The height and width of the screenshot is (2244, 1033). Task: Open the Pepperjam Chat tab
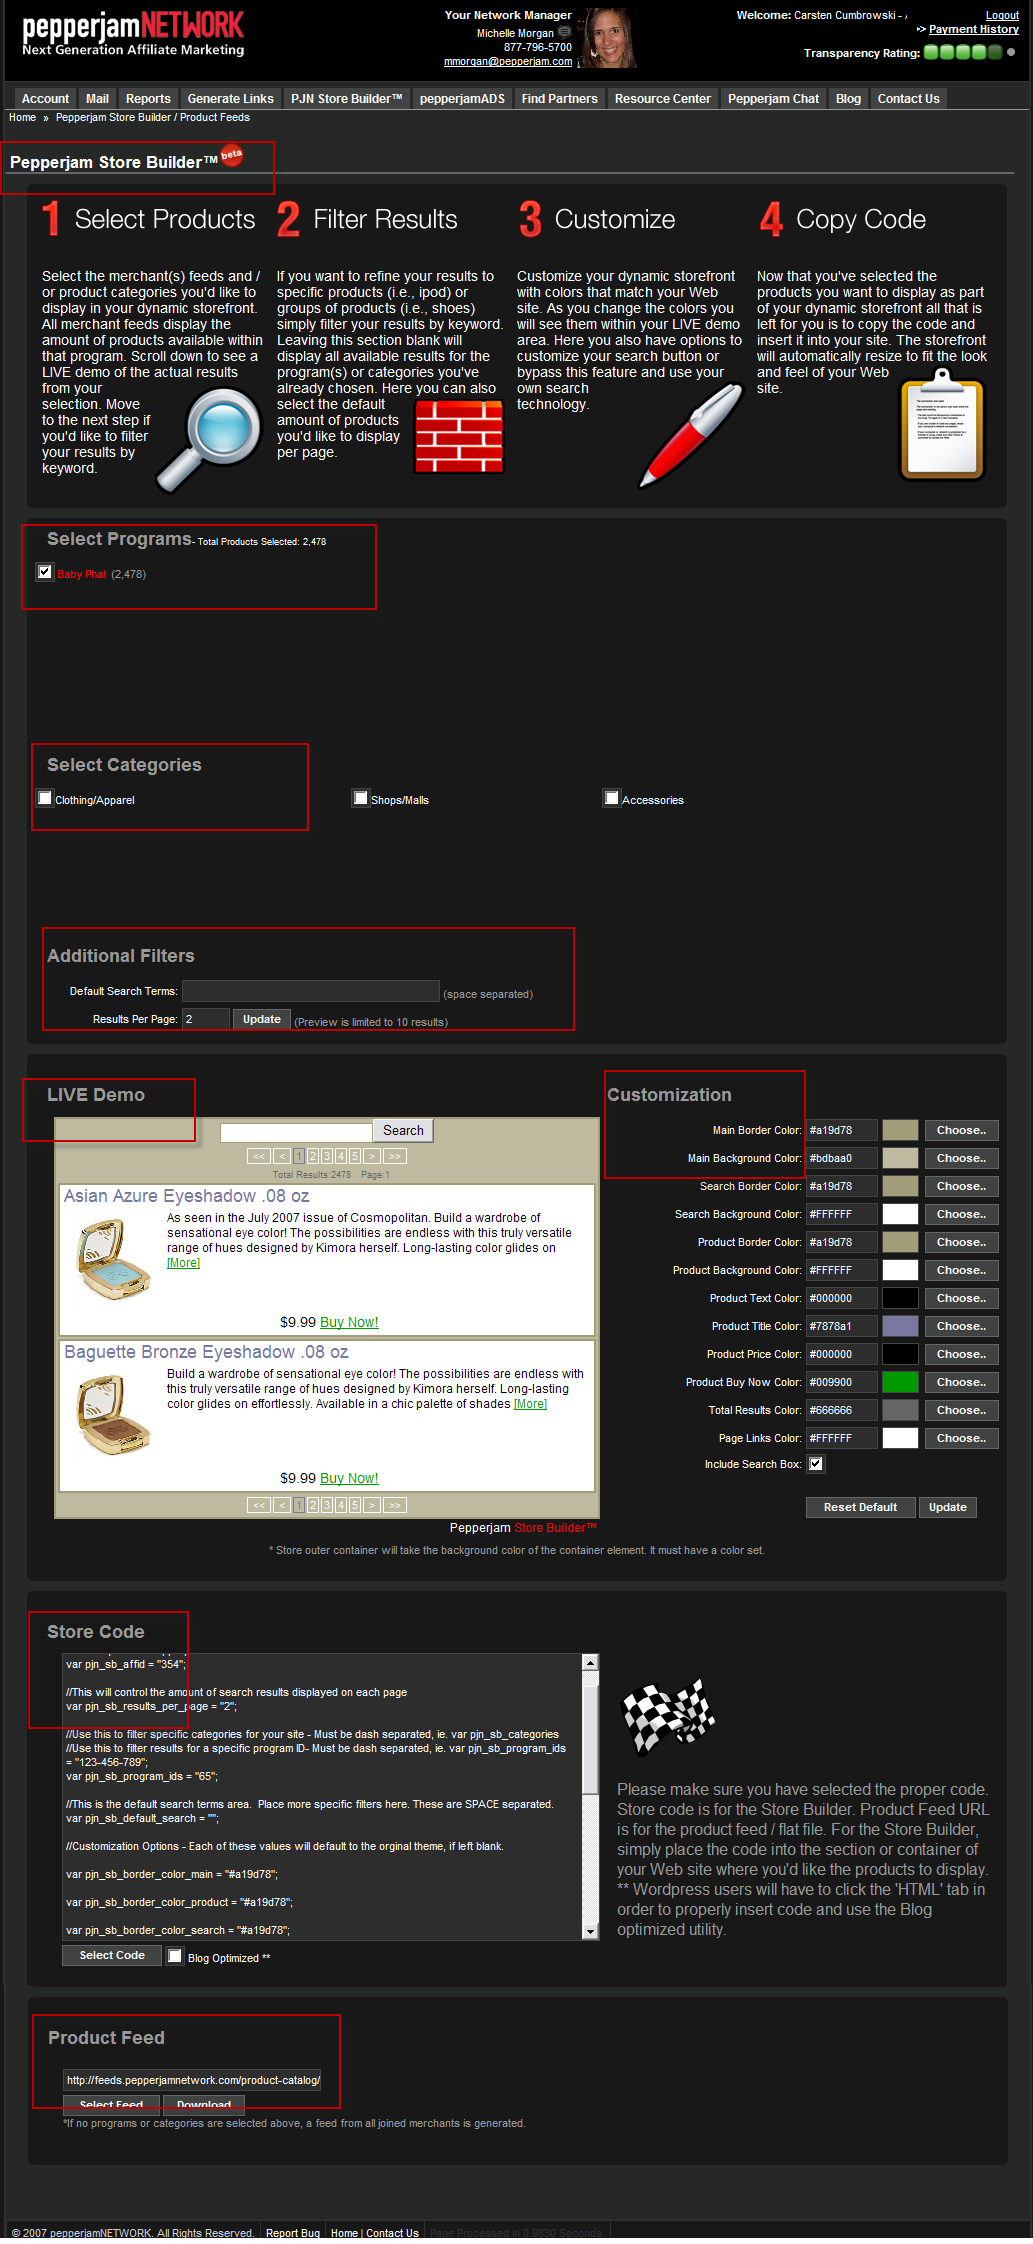pyautogui.click(x=774, y=99)
